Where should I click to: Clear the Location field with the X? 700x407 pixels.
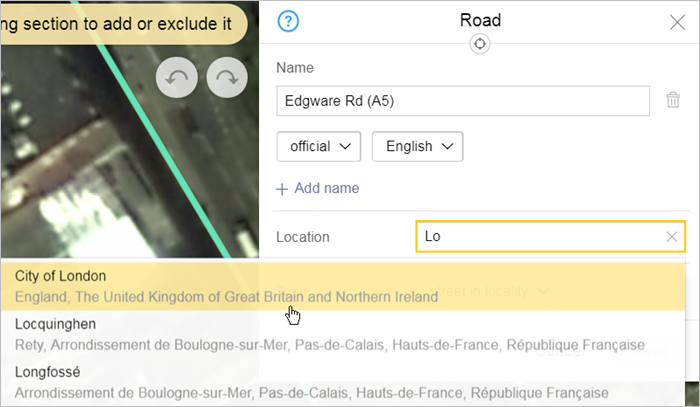[672, 237]
